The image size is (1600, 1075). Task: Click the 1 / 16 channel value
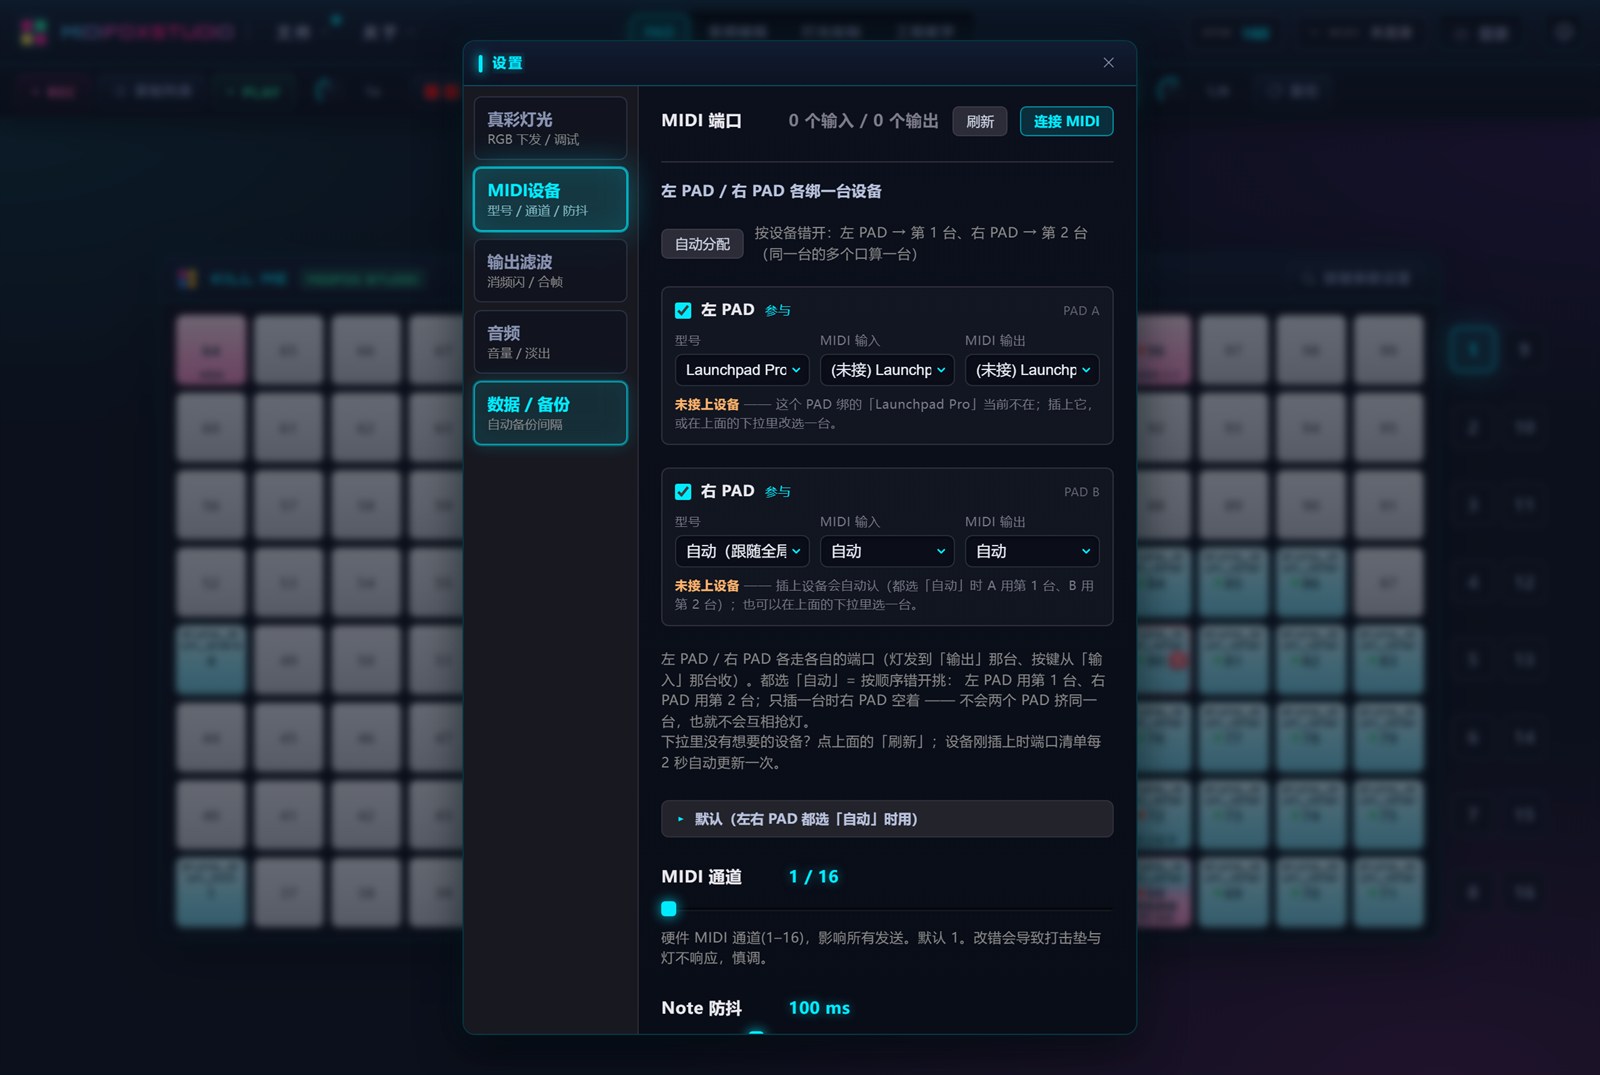coord(813,877)
